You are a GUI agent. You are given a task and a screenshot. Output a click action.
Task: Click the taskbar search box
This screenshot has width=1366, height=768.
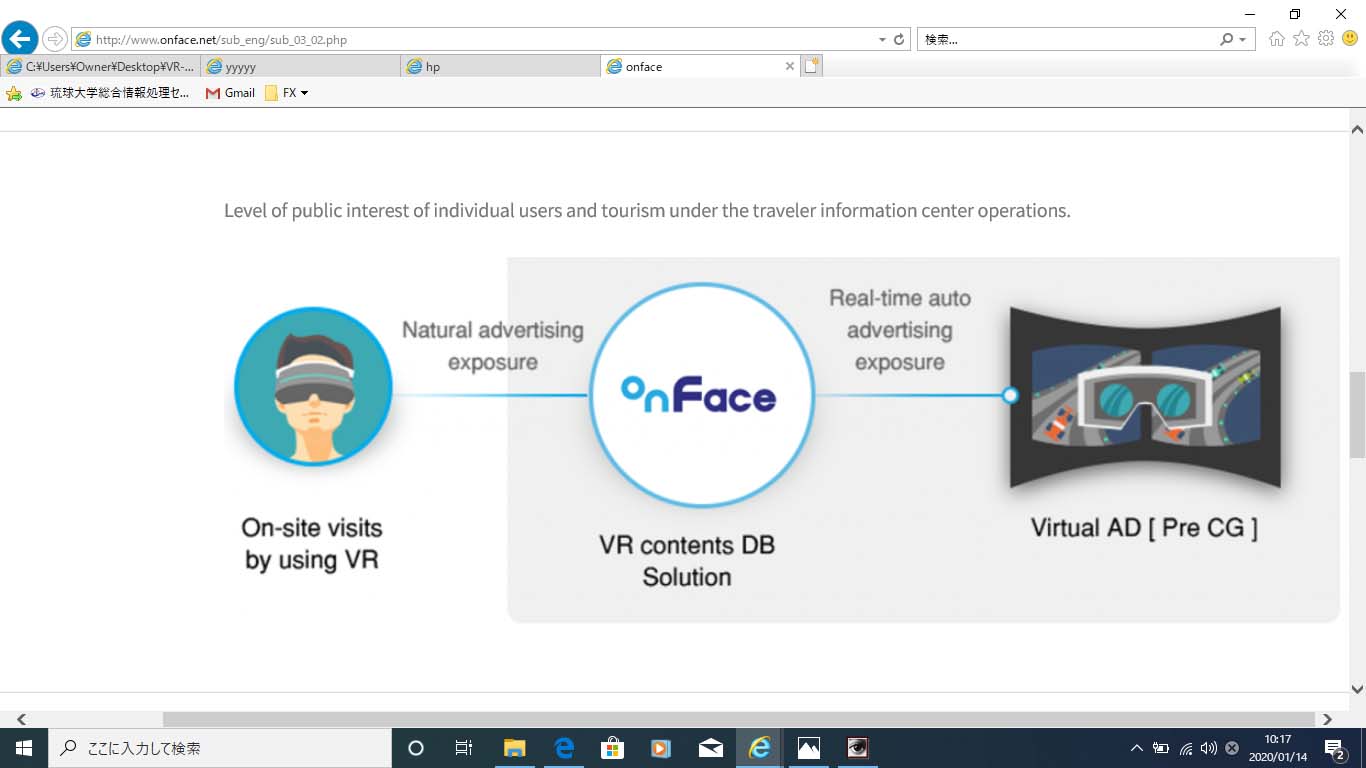pyautogui.click(x=220, y=748)
